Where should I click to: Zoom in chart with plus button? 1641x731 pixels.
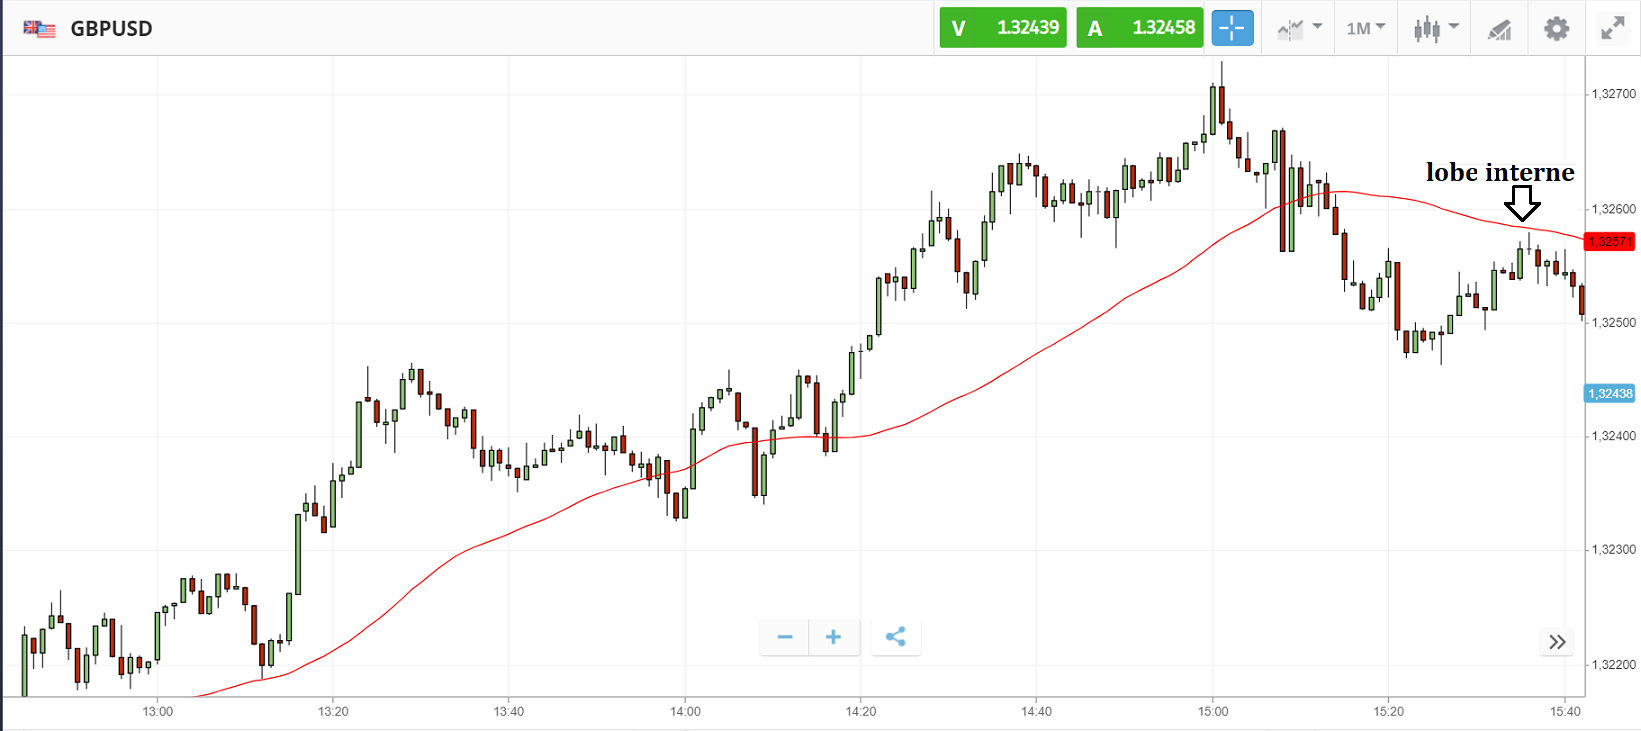(833, 637)
